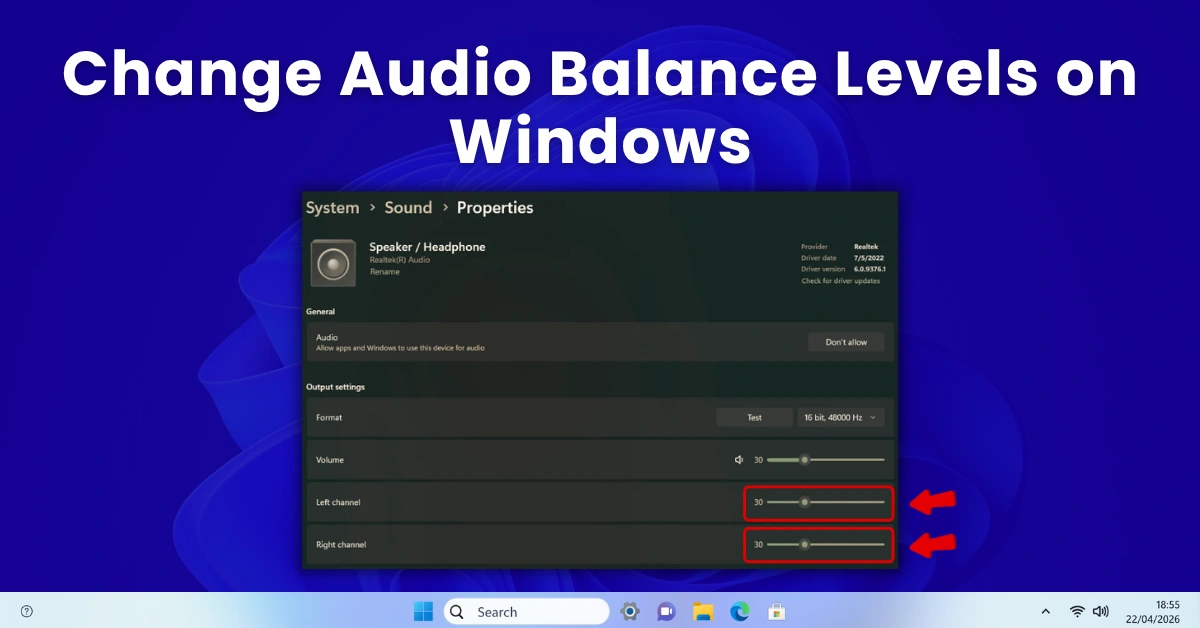Launch Microsoft Teams chat from the taskbar

coord(666,611)
